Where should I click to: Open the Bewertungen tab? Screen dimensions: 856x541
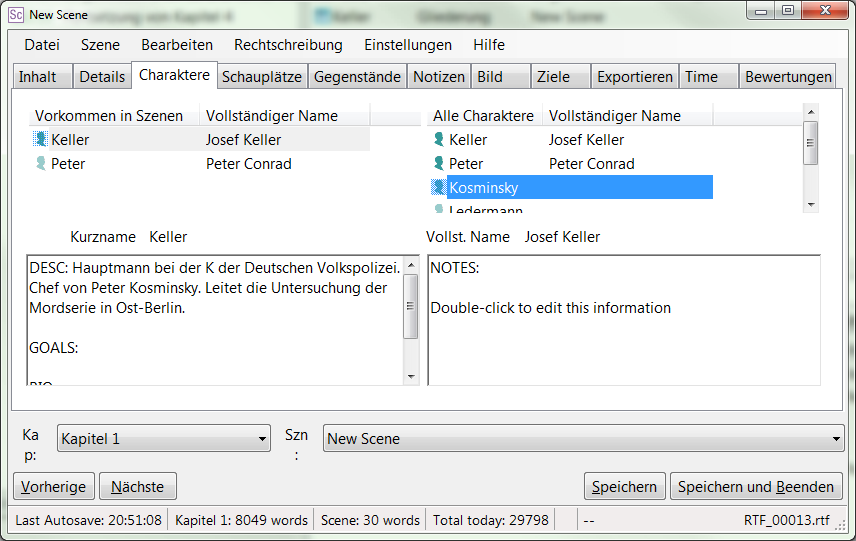pyautogui.click(x=788, y=77)
